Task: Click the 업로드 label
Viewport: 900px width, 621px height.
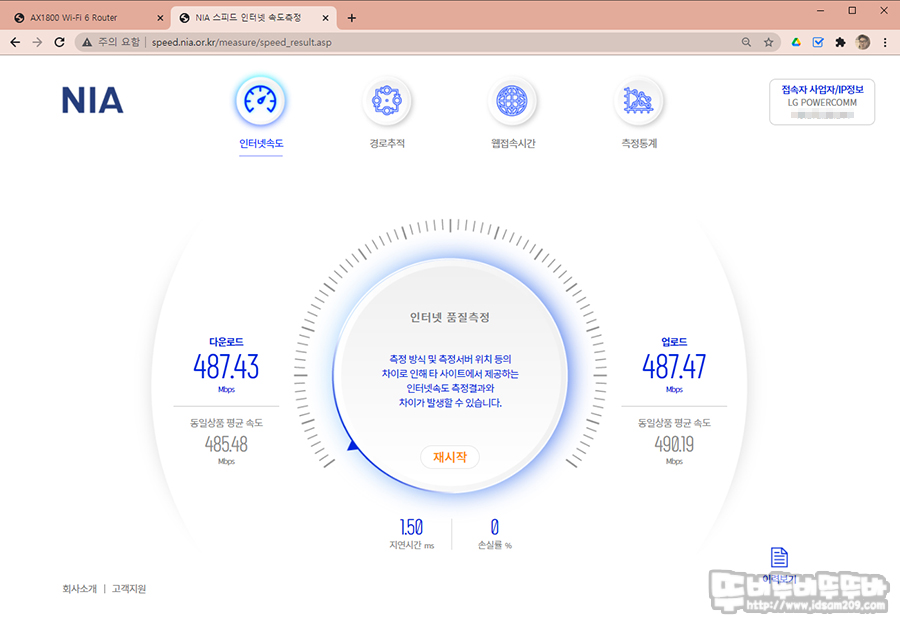Action: pos(674,342)
